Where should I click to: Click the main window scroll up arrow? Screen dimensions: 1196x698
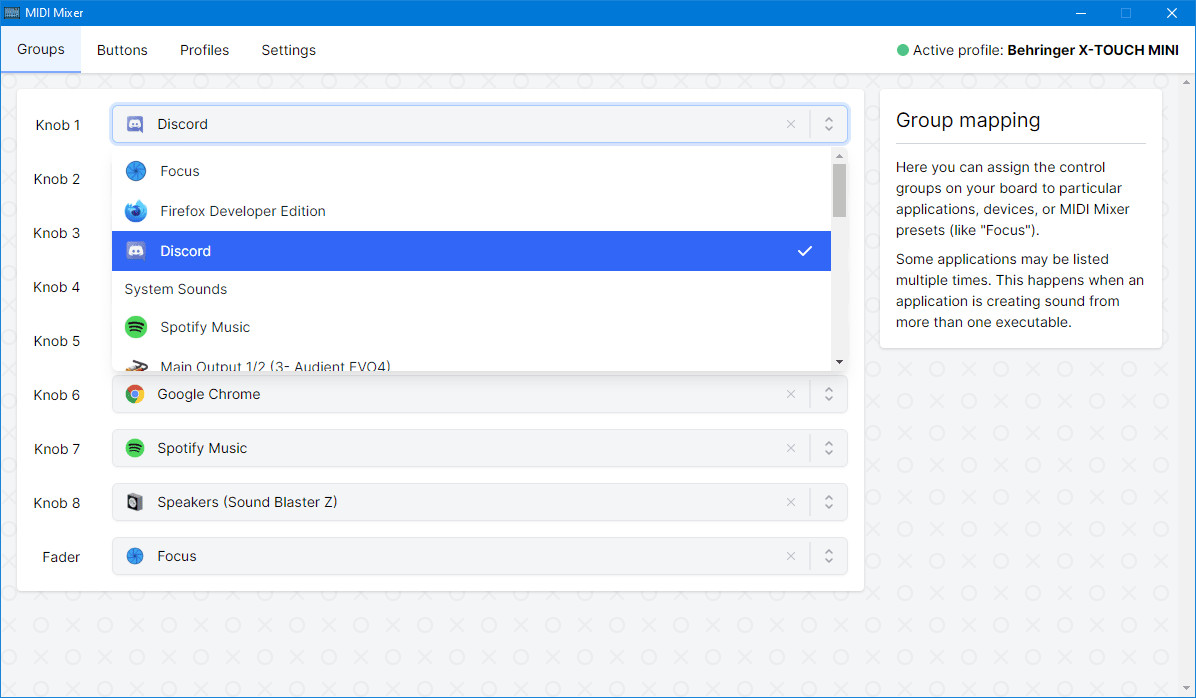coord(1187,82)
